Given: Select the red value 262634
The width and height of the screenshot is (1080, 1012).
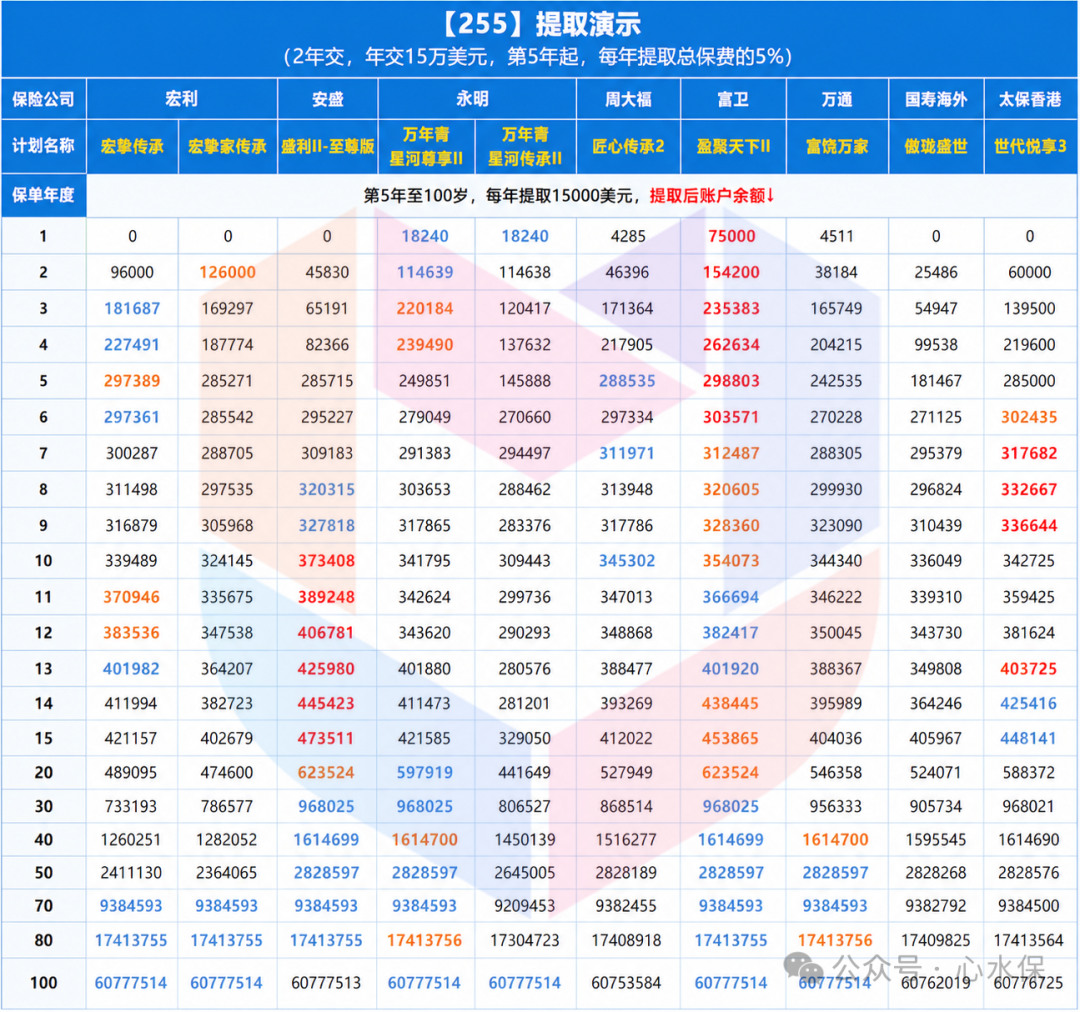Looking at the screenshot, I should coord(731,344).
